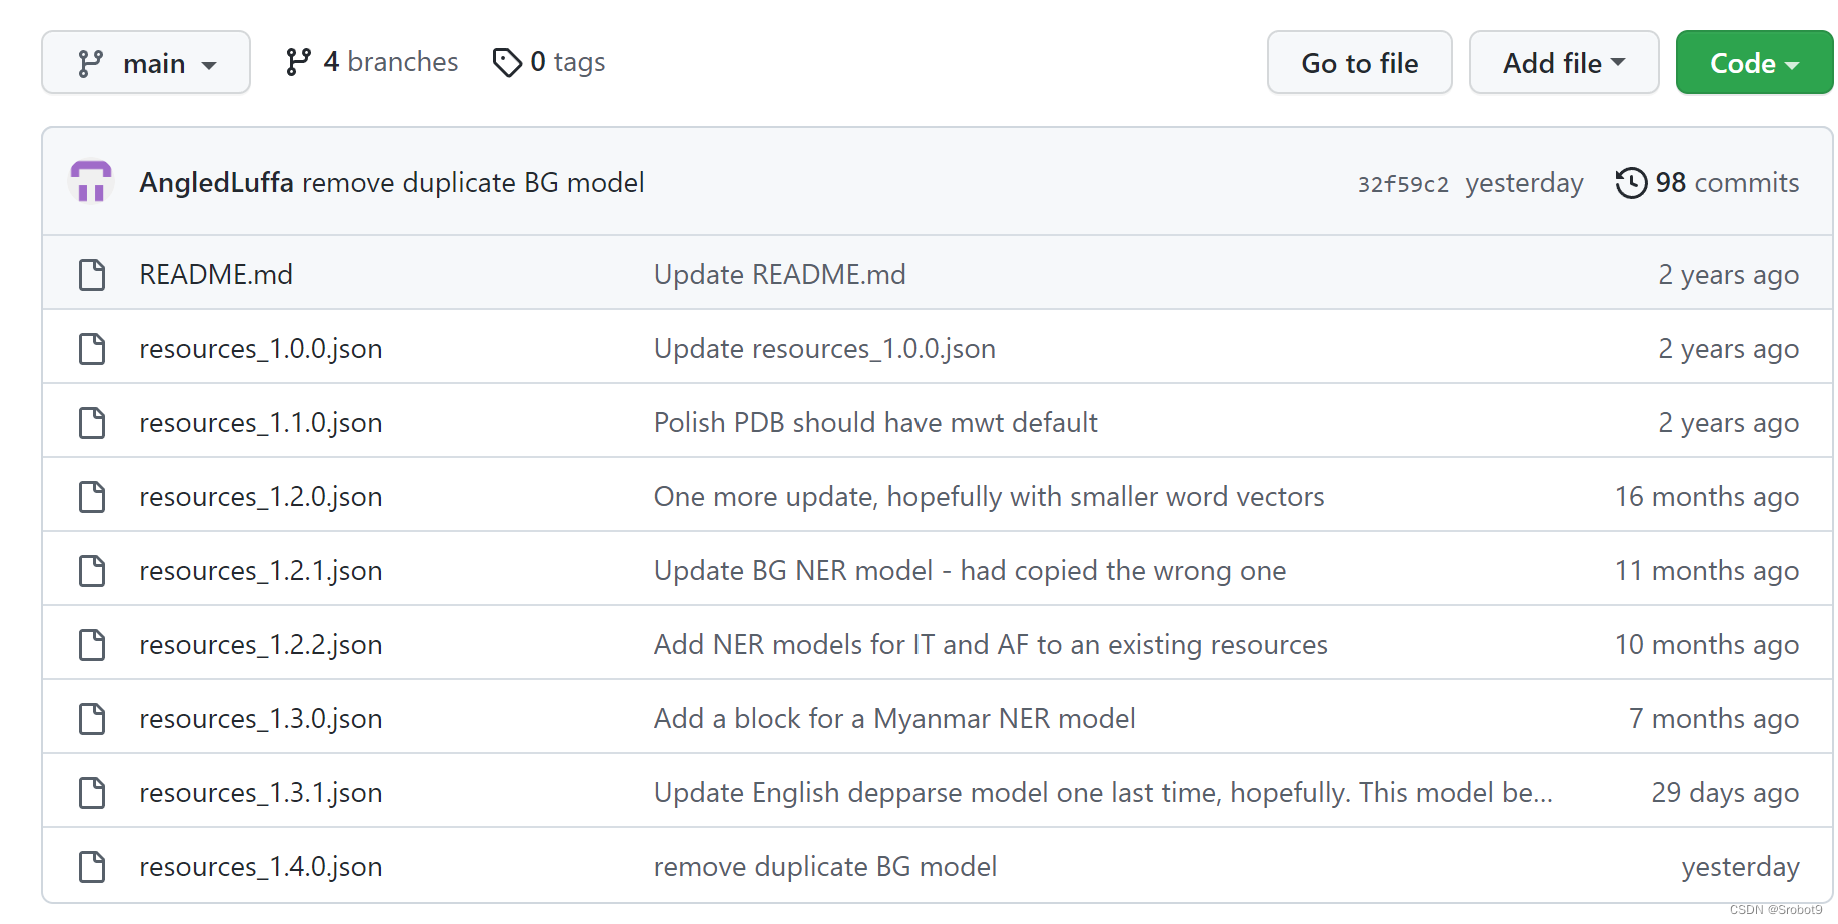1838x924 pixels.
Task: Click the file icon for resources_1.0.0.json
Action: 92,348
